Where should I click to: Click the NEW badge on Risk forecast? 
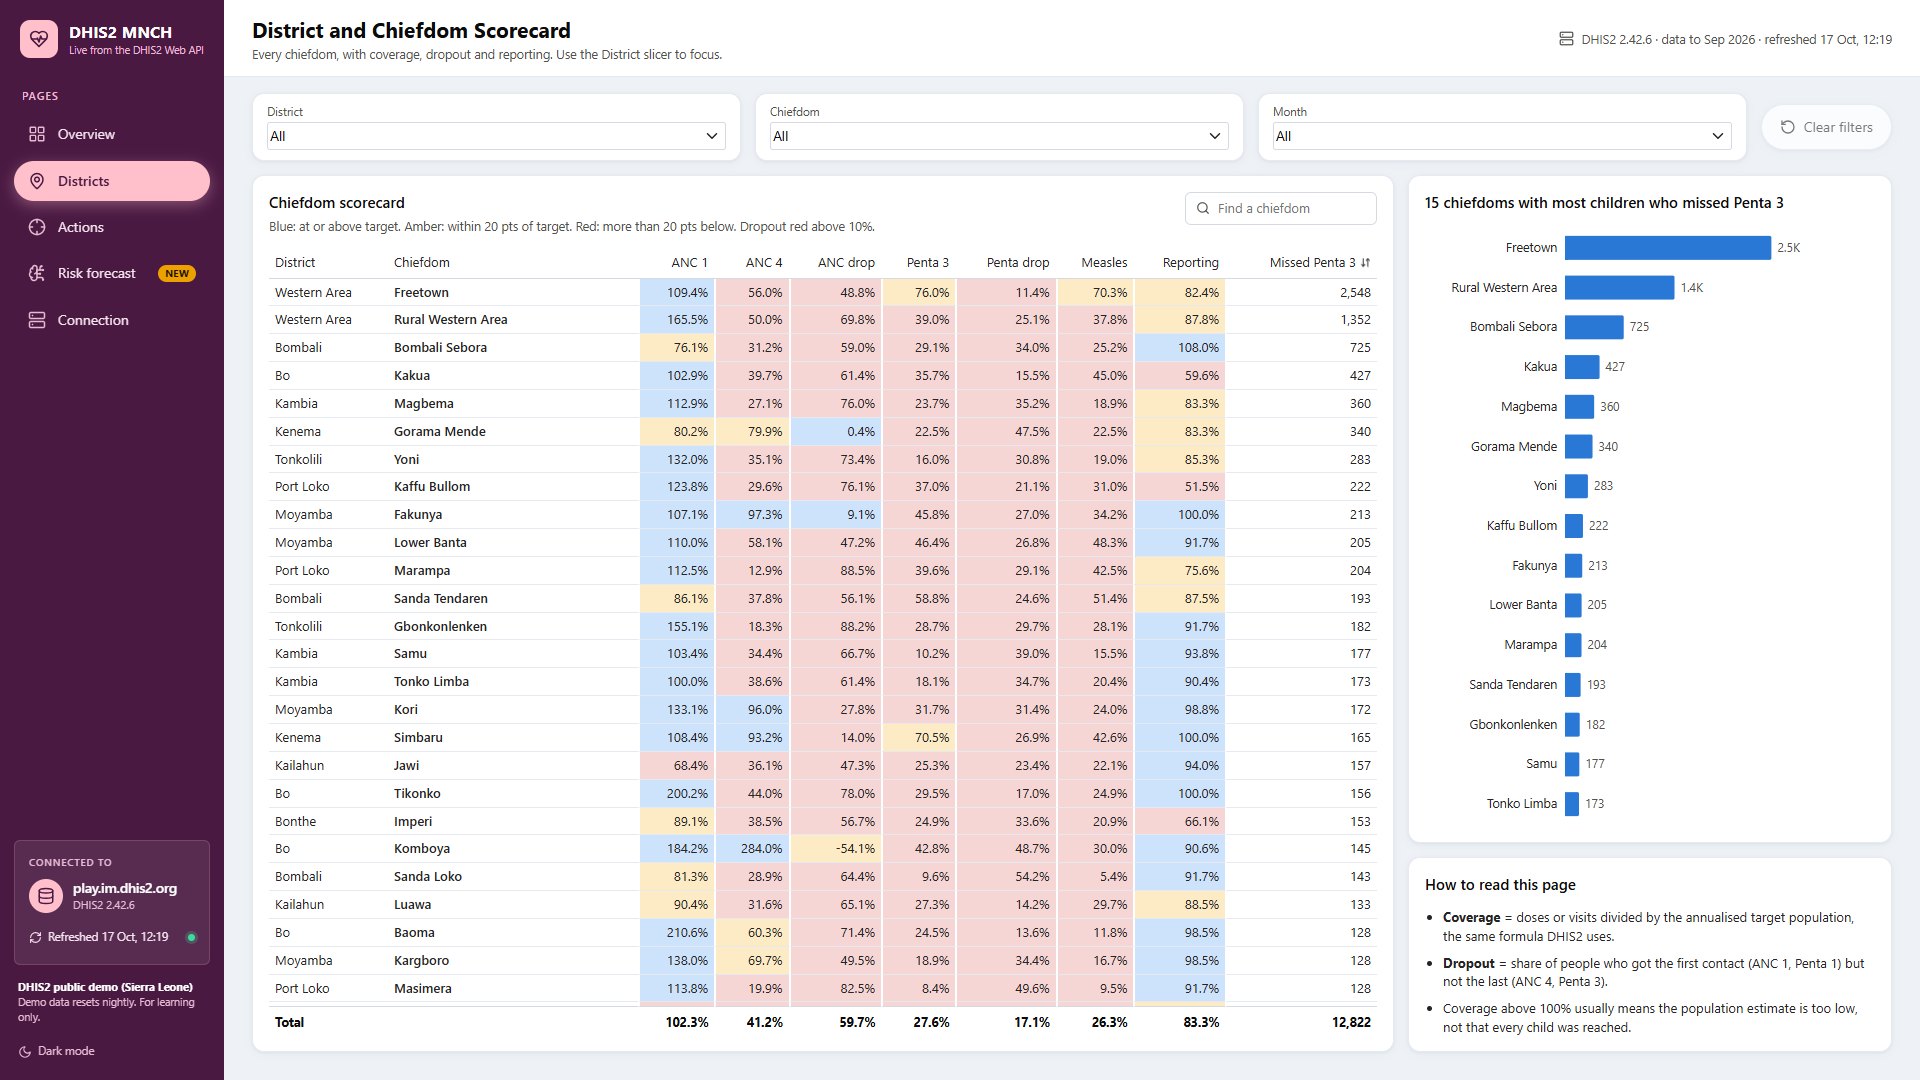(177, 273)
